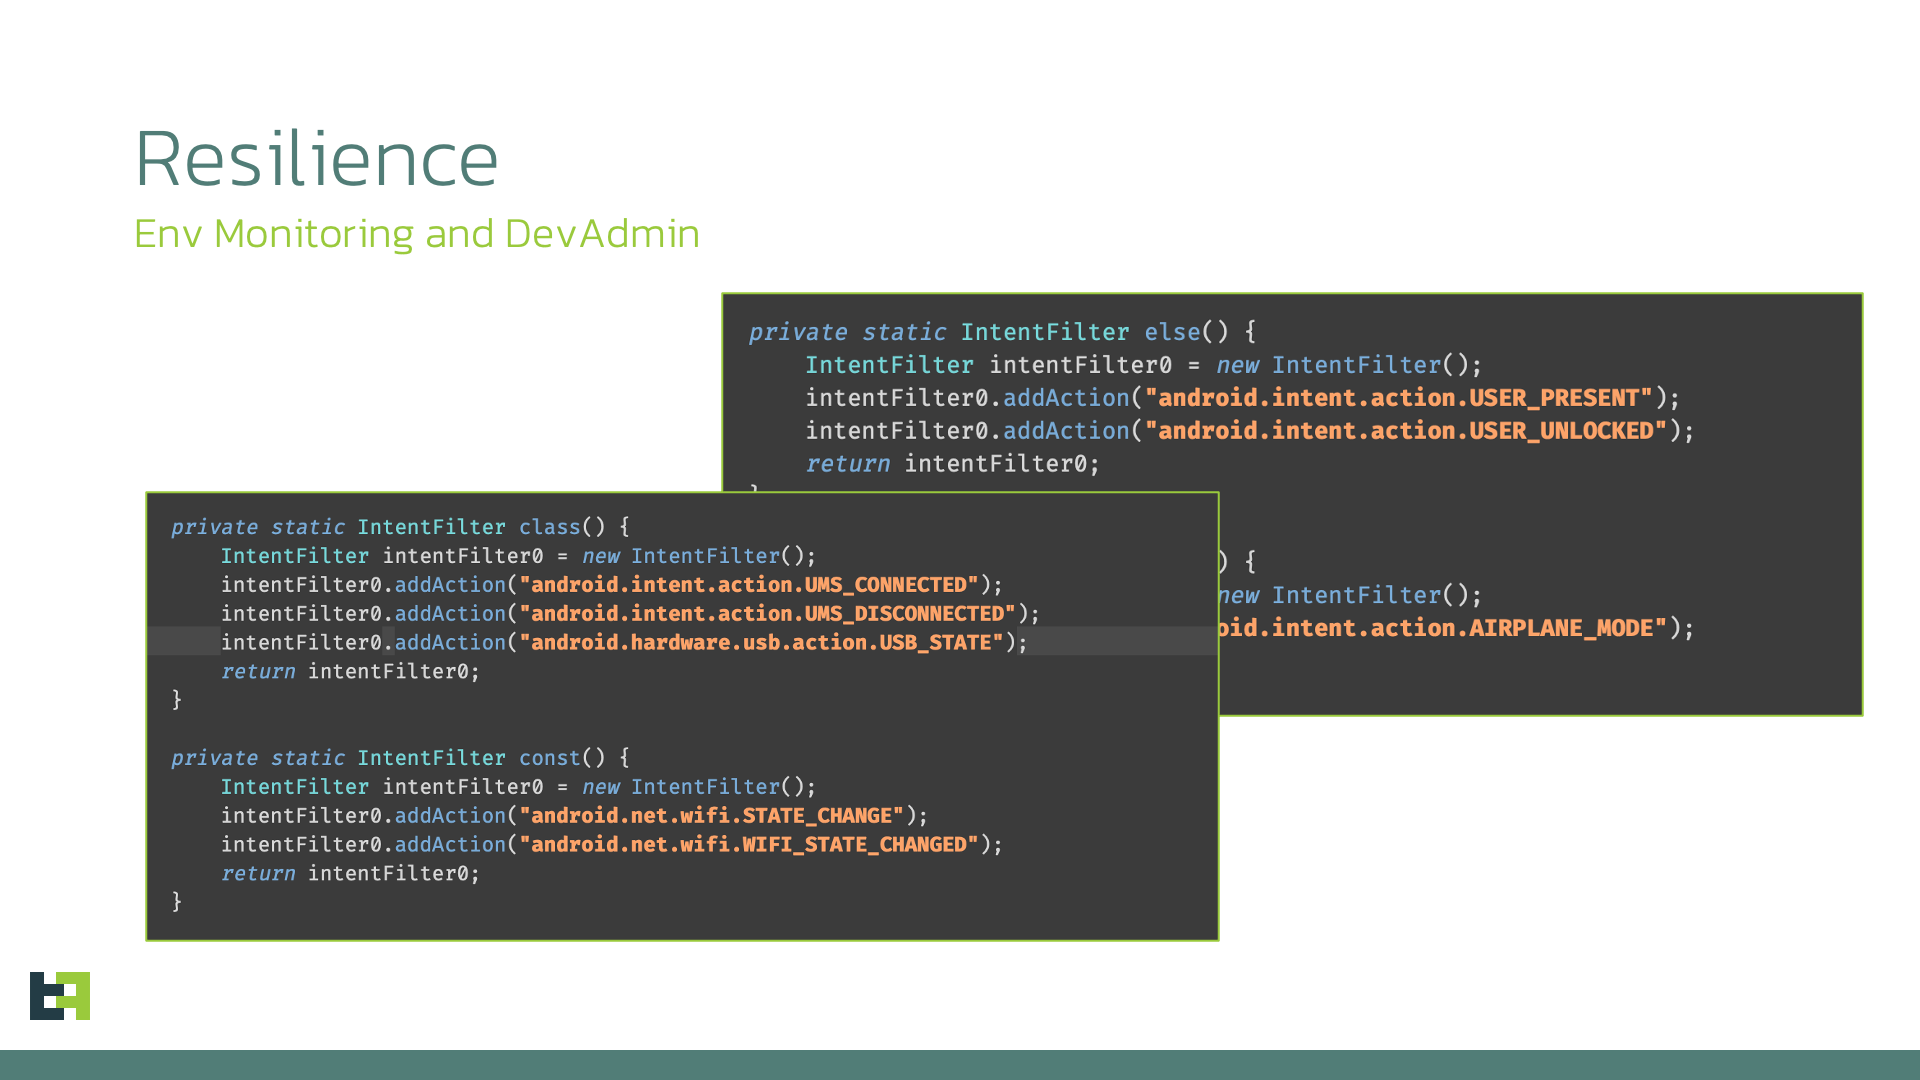Image resolution: width=1920 pixels, height=1080 pixels.
Task: Click the teal footer bar
Action: [960, 1064]
